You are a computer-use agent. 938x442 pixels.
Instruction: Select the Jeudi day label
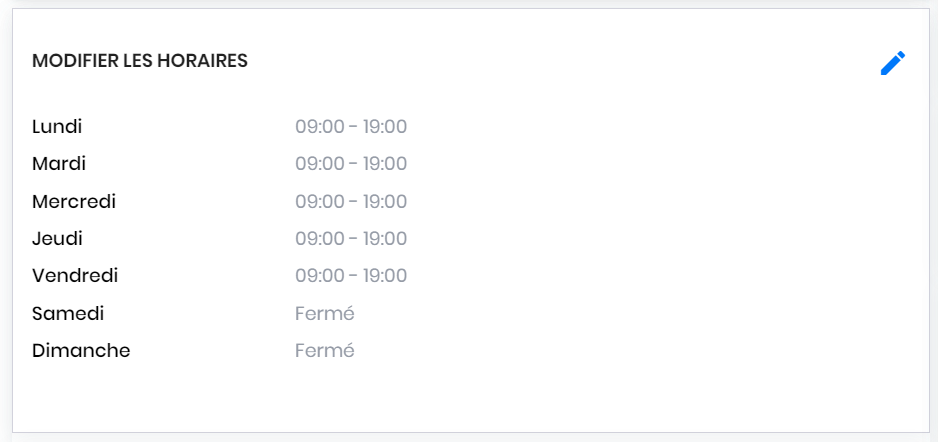pos(57,239)
